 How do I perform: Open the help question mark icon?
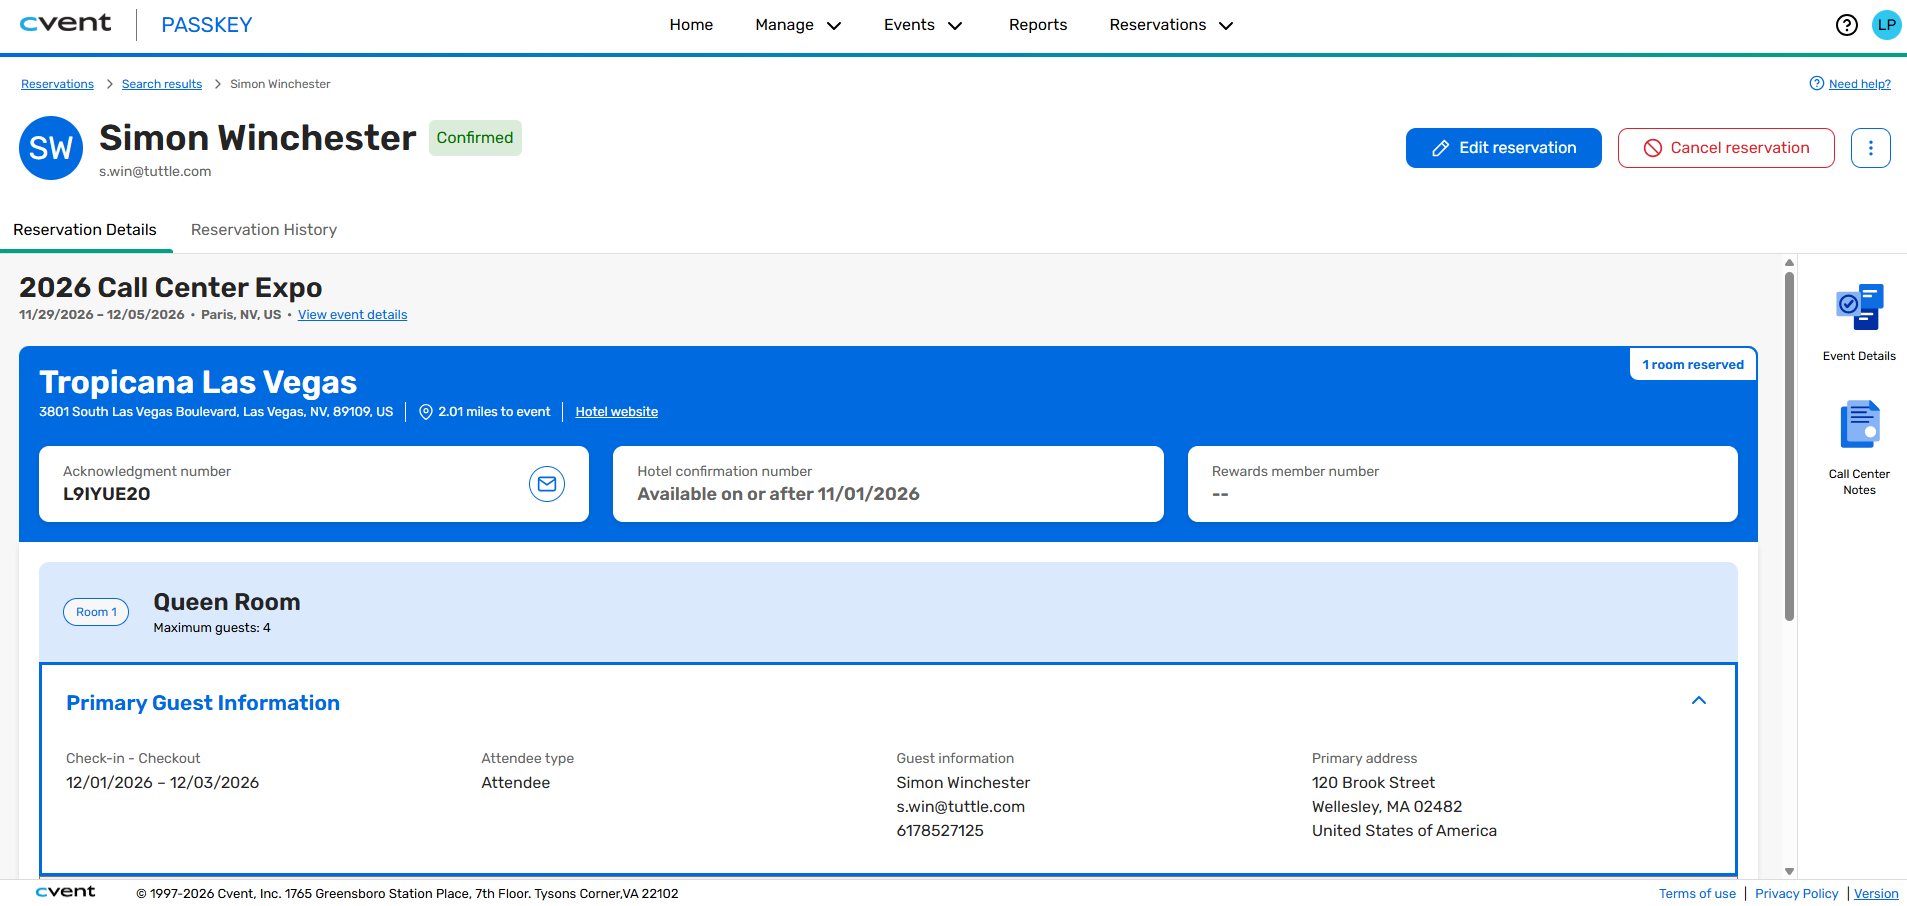(x=1846, y=25)
